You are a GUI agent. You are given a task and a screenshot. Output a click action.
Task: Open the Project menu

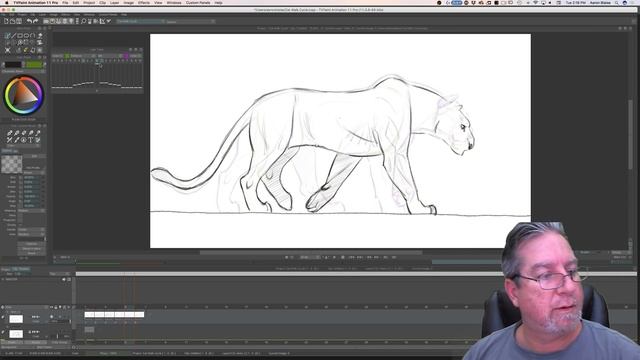[x=89, y=2]
